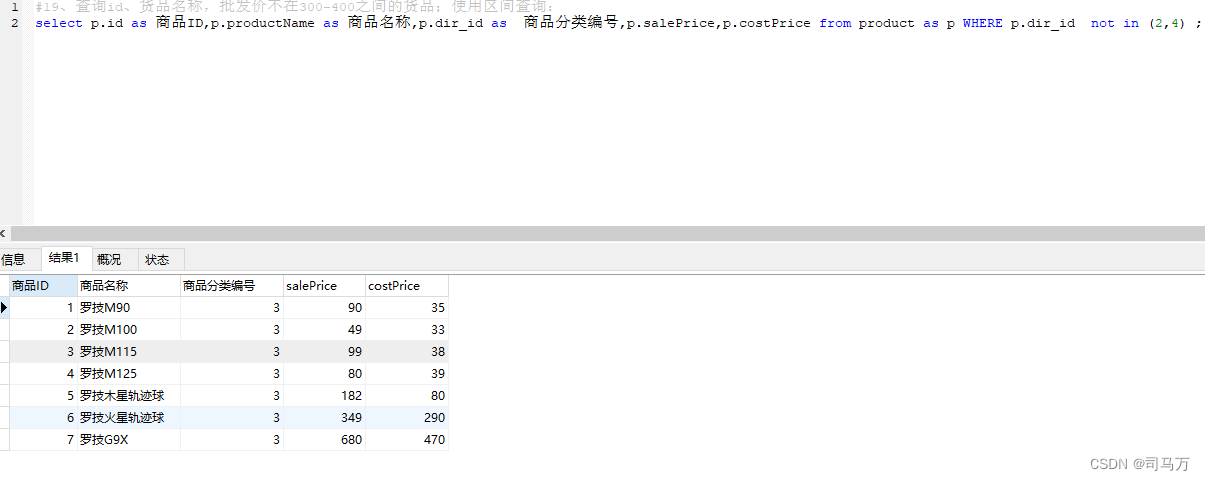Select the cell 罗技M115
Image resolution: width=1205 pixels, height=480 pixels.
[x=129, y=352]
